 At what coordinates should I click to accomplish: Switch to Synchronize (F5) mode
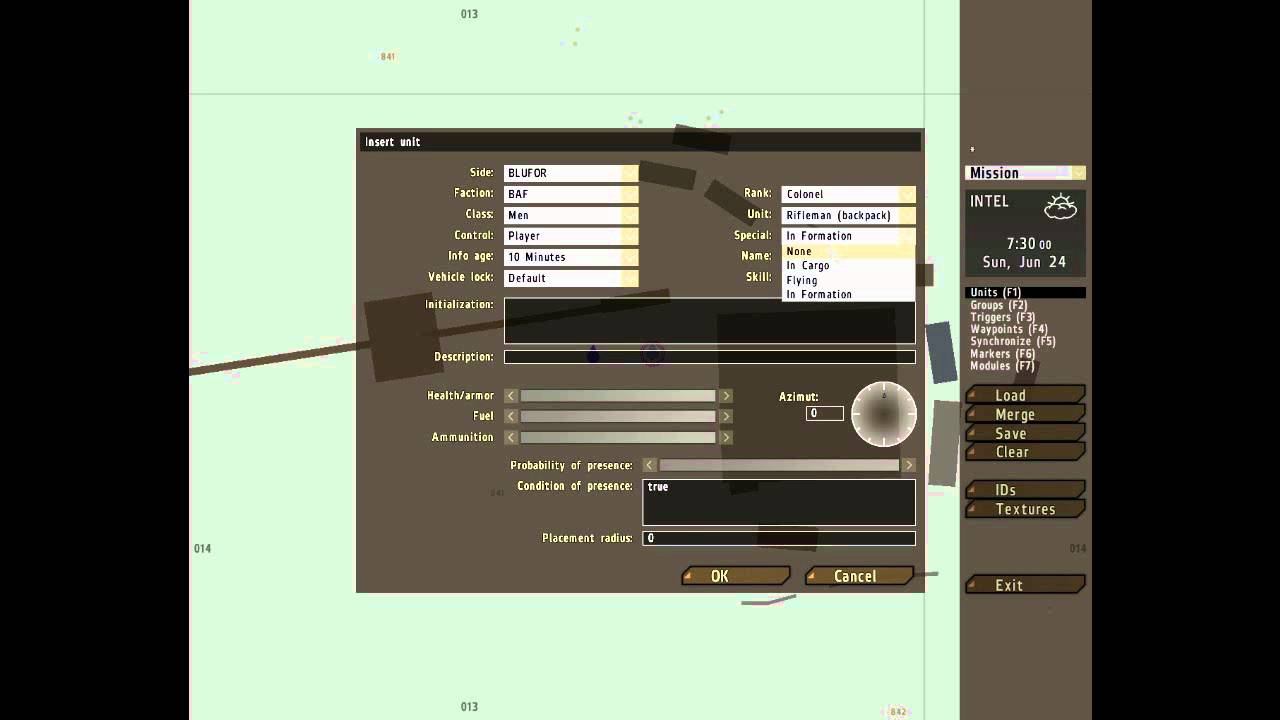[x=1013, y=341]
